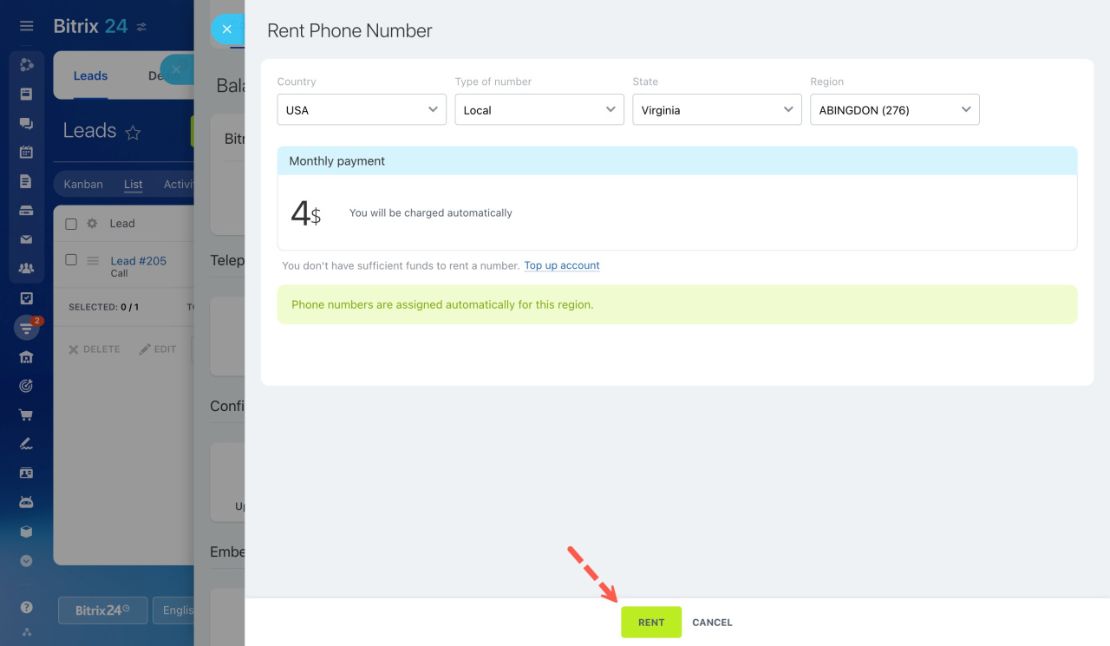
Task: Open the help question mark icon
Action: (x=26, y=607)
